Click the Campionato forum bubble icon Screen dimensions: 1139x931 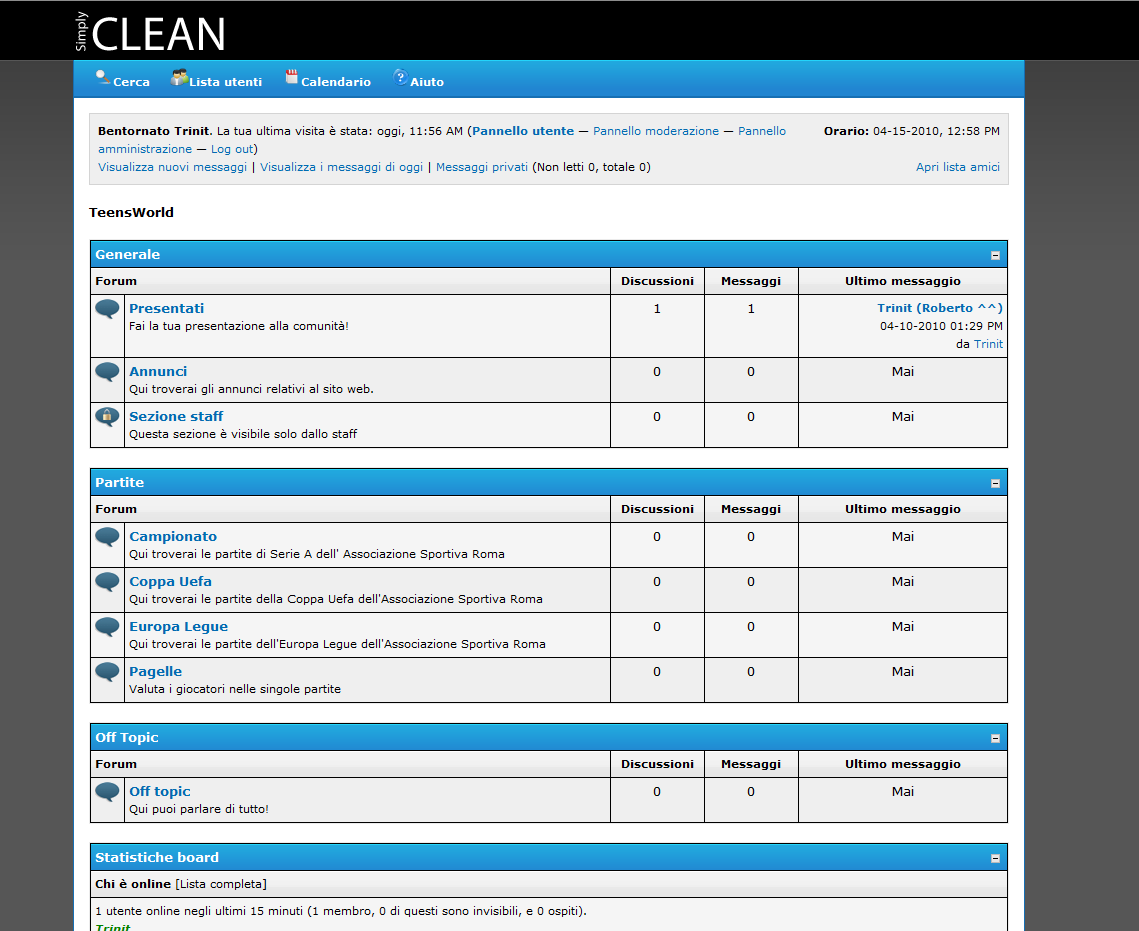pyautogui.click(x=107, y=537)
